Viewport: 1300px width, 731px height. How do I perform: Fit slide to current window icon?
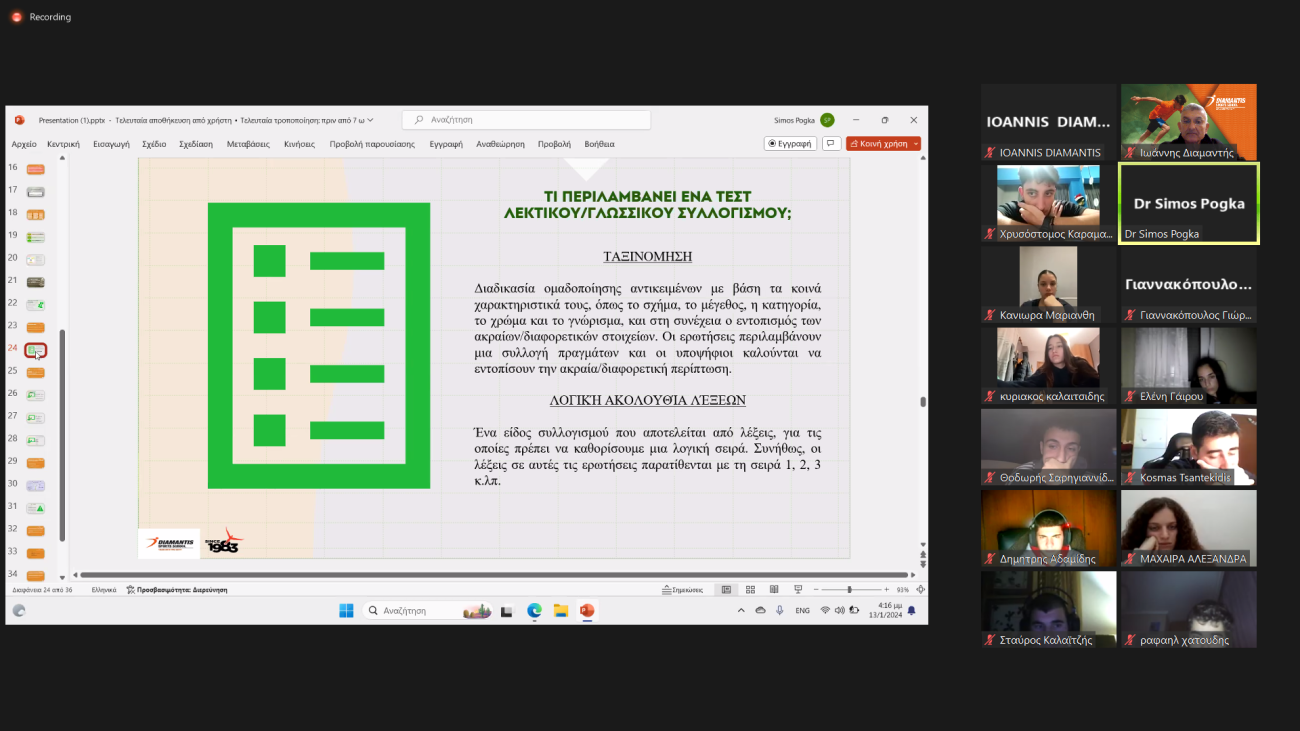click(x=919, y=590)
